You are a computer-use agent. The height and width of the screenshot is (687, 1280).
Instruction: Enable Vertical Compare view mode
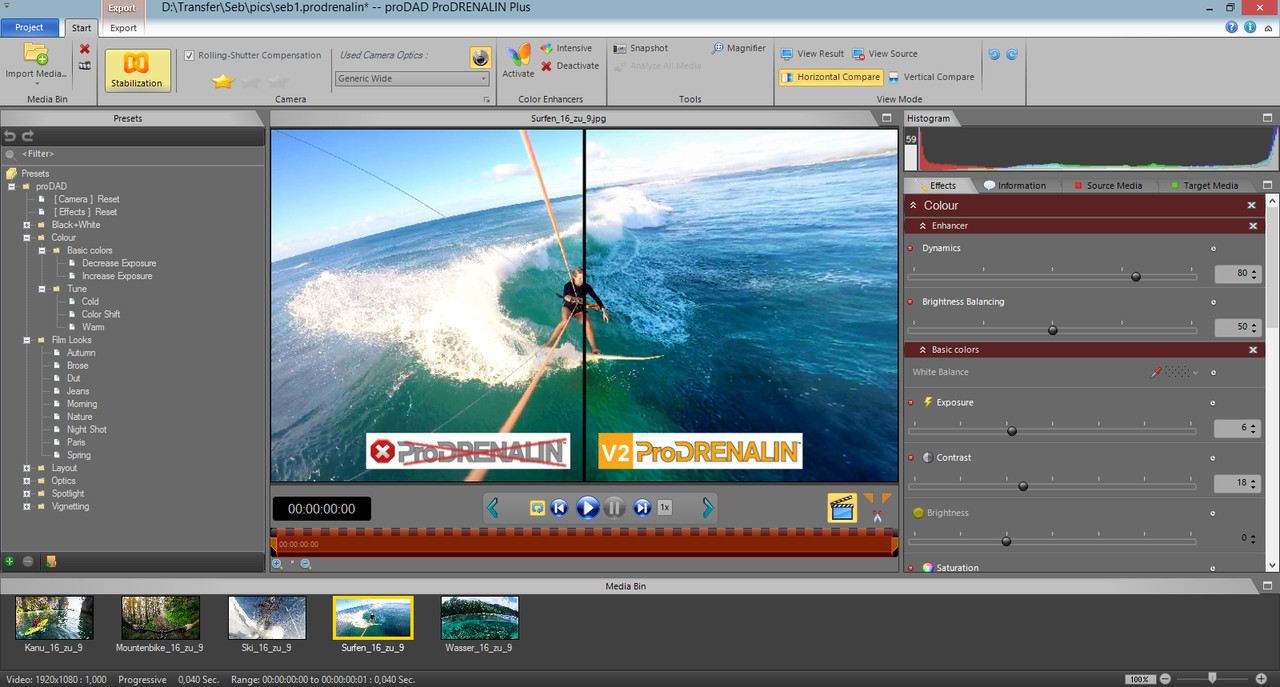click(931, 77)
